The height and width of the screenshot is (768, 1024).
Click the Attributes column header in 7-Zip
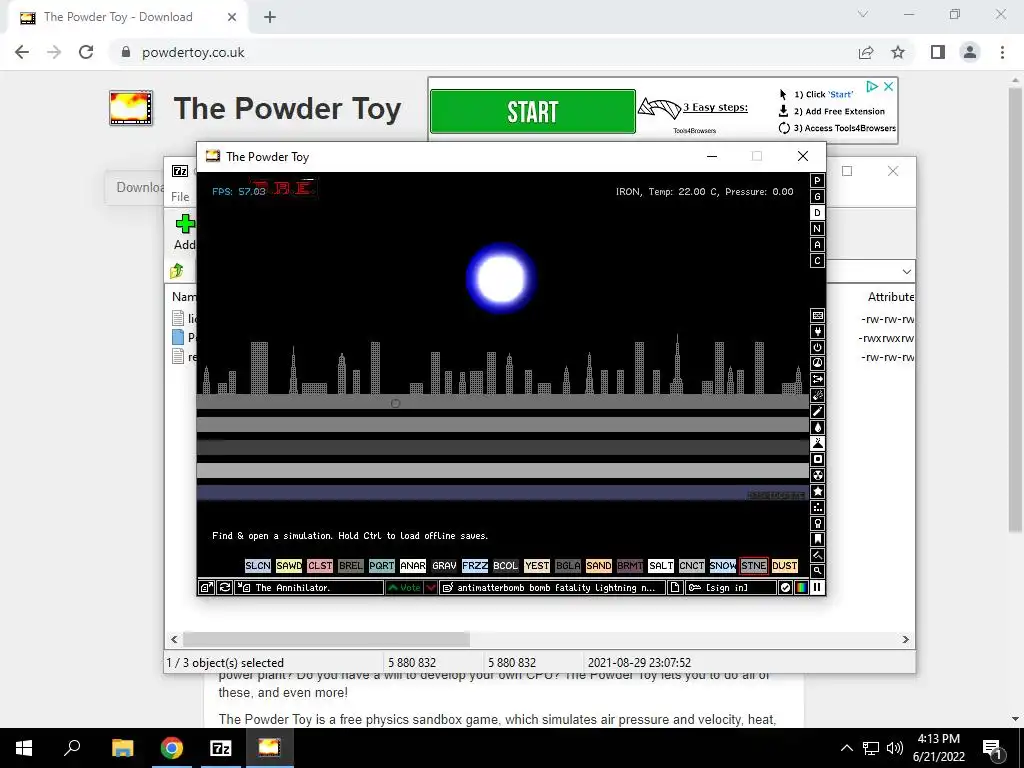pos(891,296)
